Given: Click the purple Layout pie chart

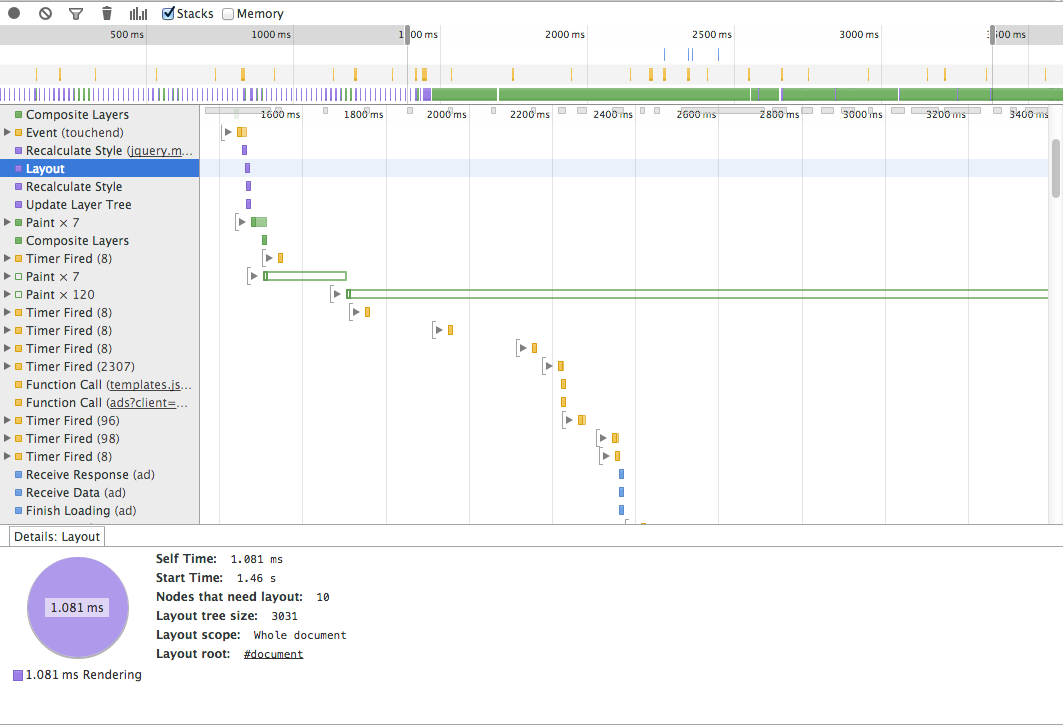Looking at the screenshot, I should click(x=77, y=607).
